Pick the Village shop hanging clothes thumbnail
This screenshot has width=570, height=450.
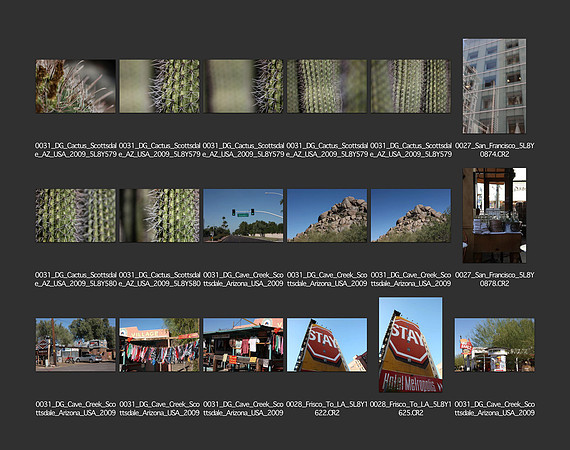click(159, 345)
